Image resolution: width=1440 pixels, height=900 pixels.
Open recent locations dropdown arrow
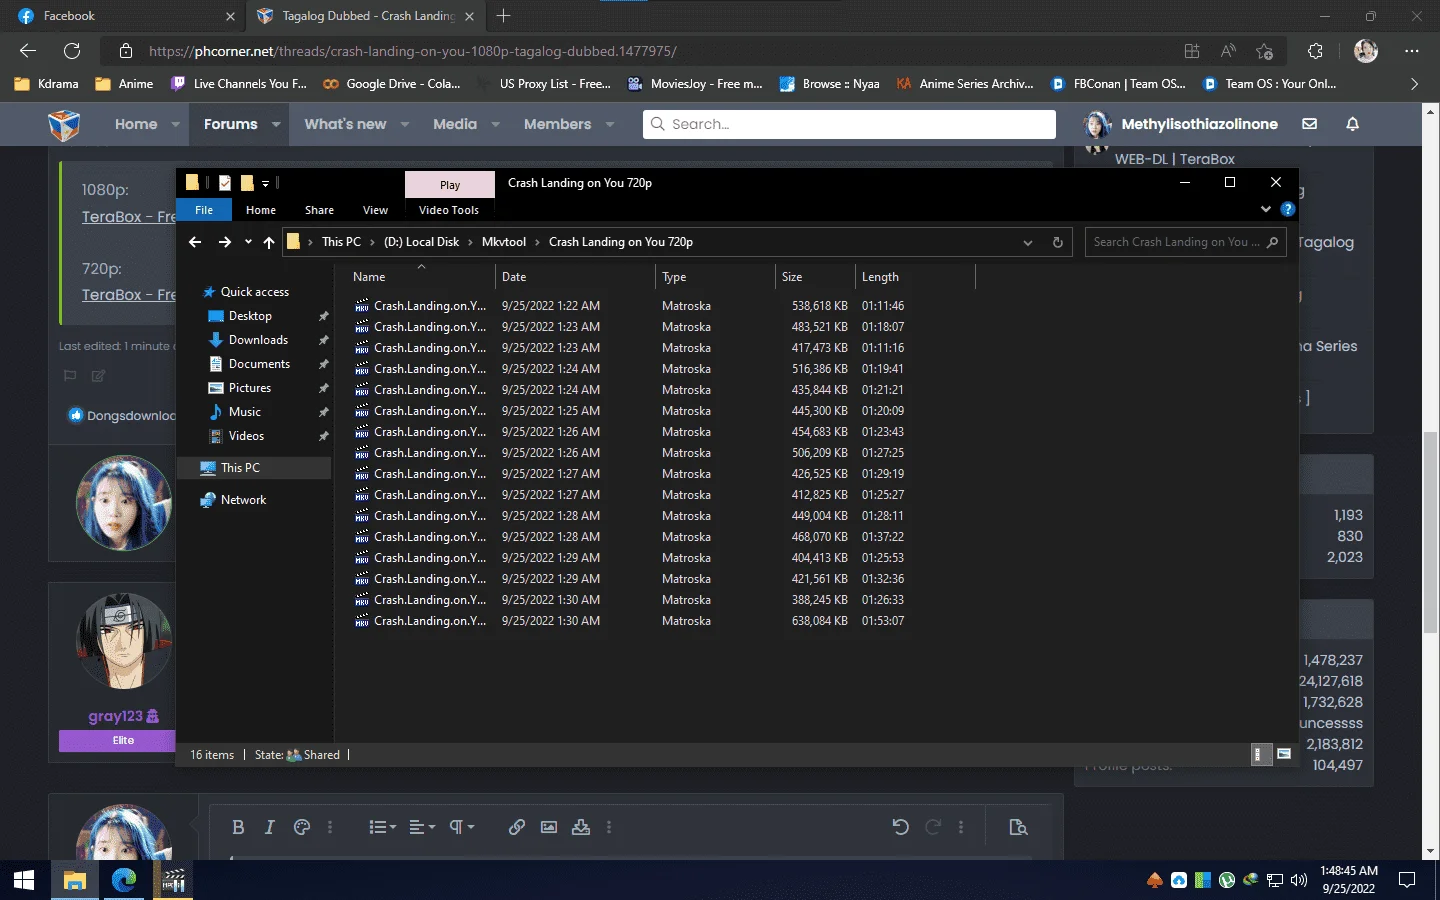[x=248, y=242]
